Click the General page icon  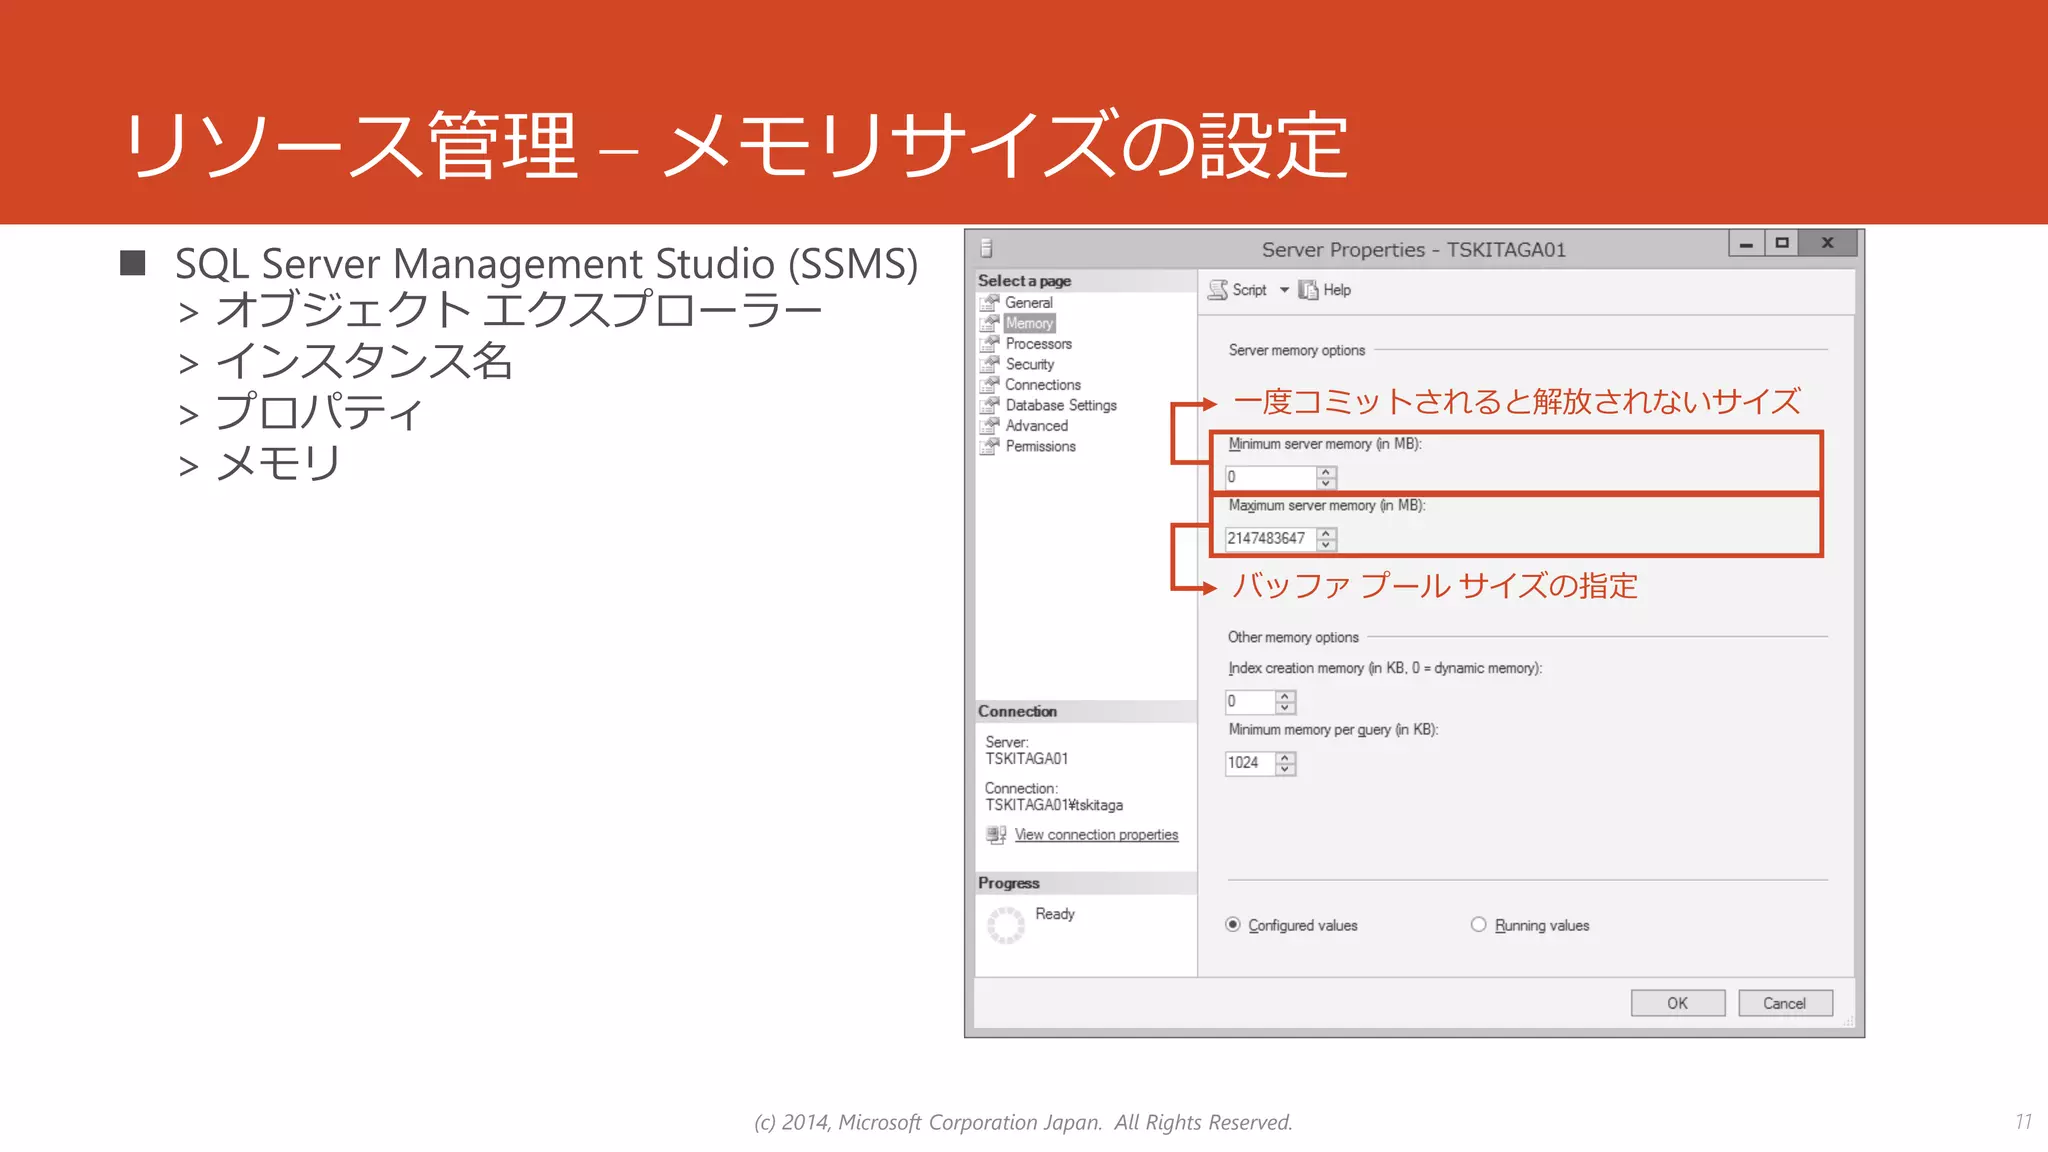pos(989,302)
